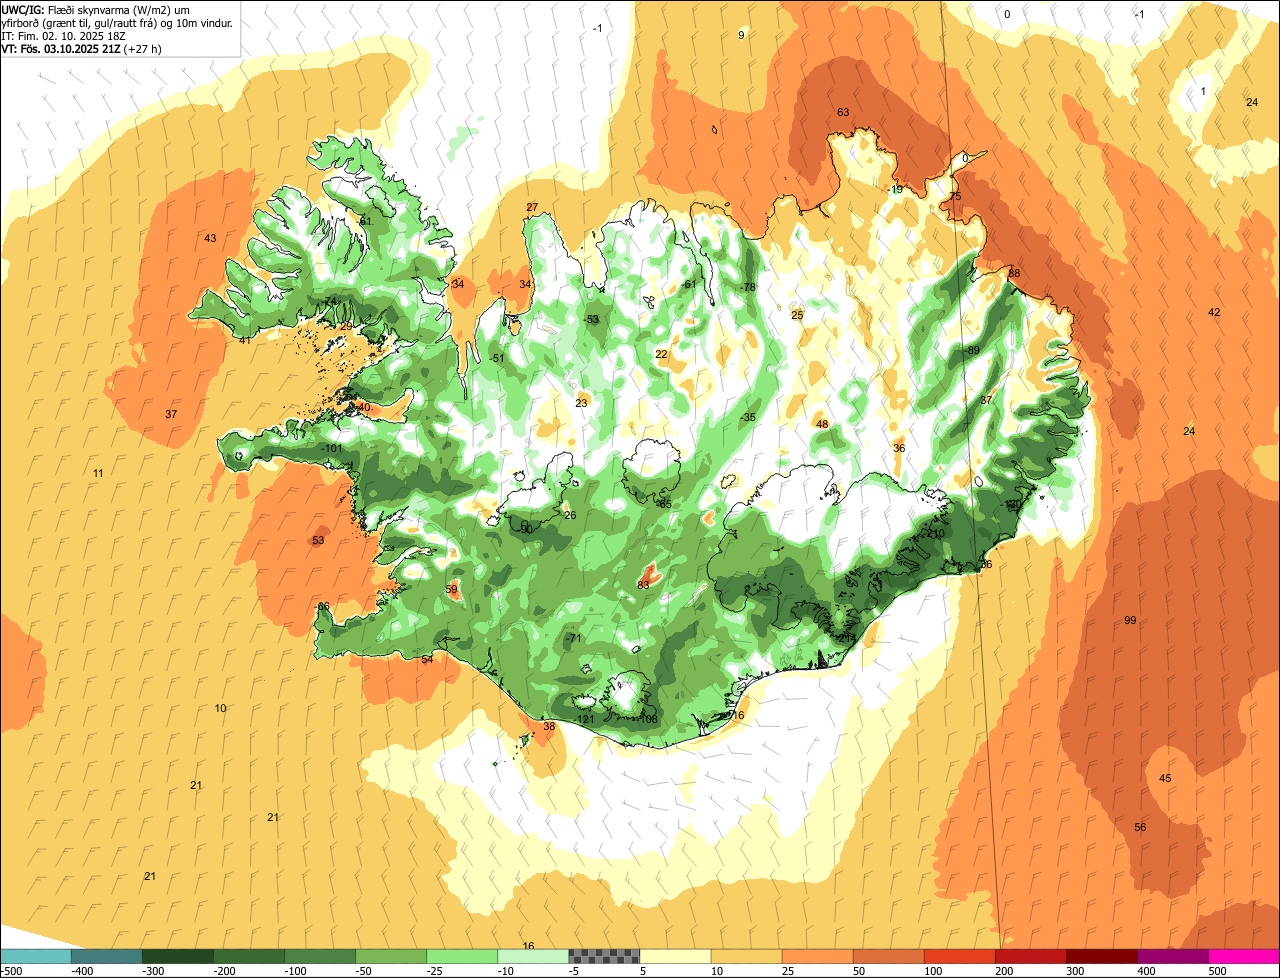Select the darkest green legend swatch for -300 to -200
Viewport: 1280px width, 978px height.
(x=177, y=956)
